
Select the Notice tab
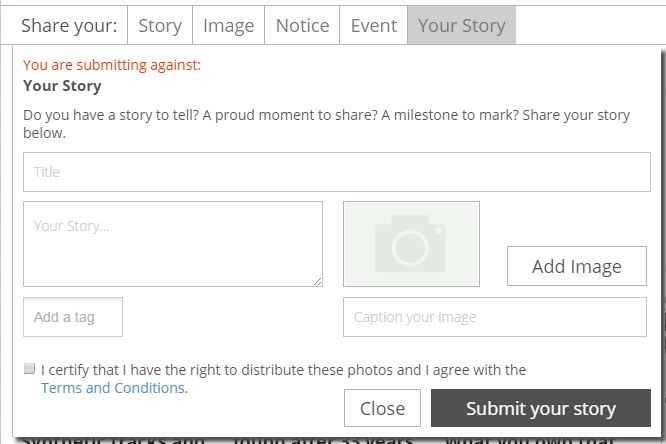click(x=302, y=26)
